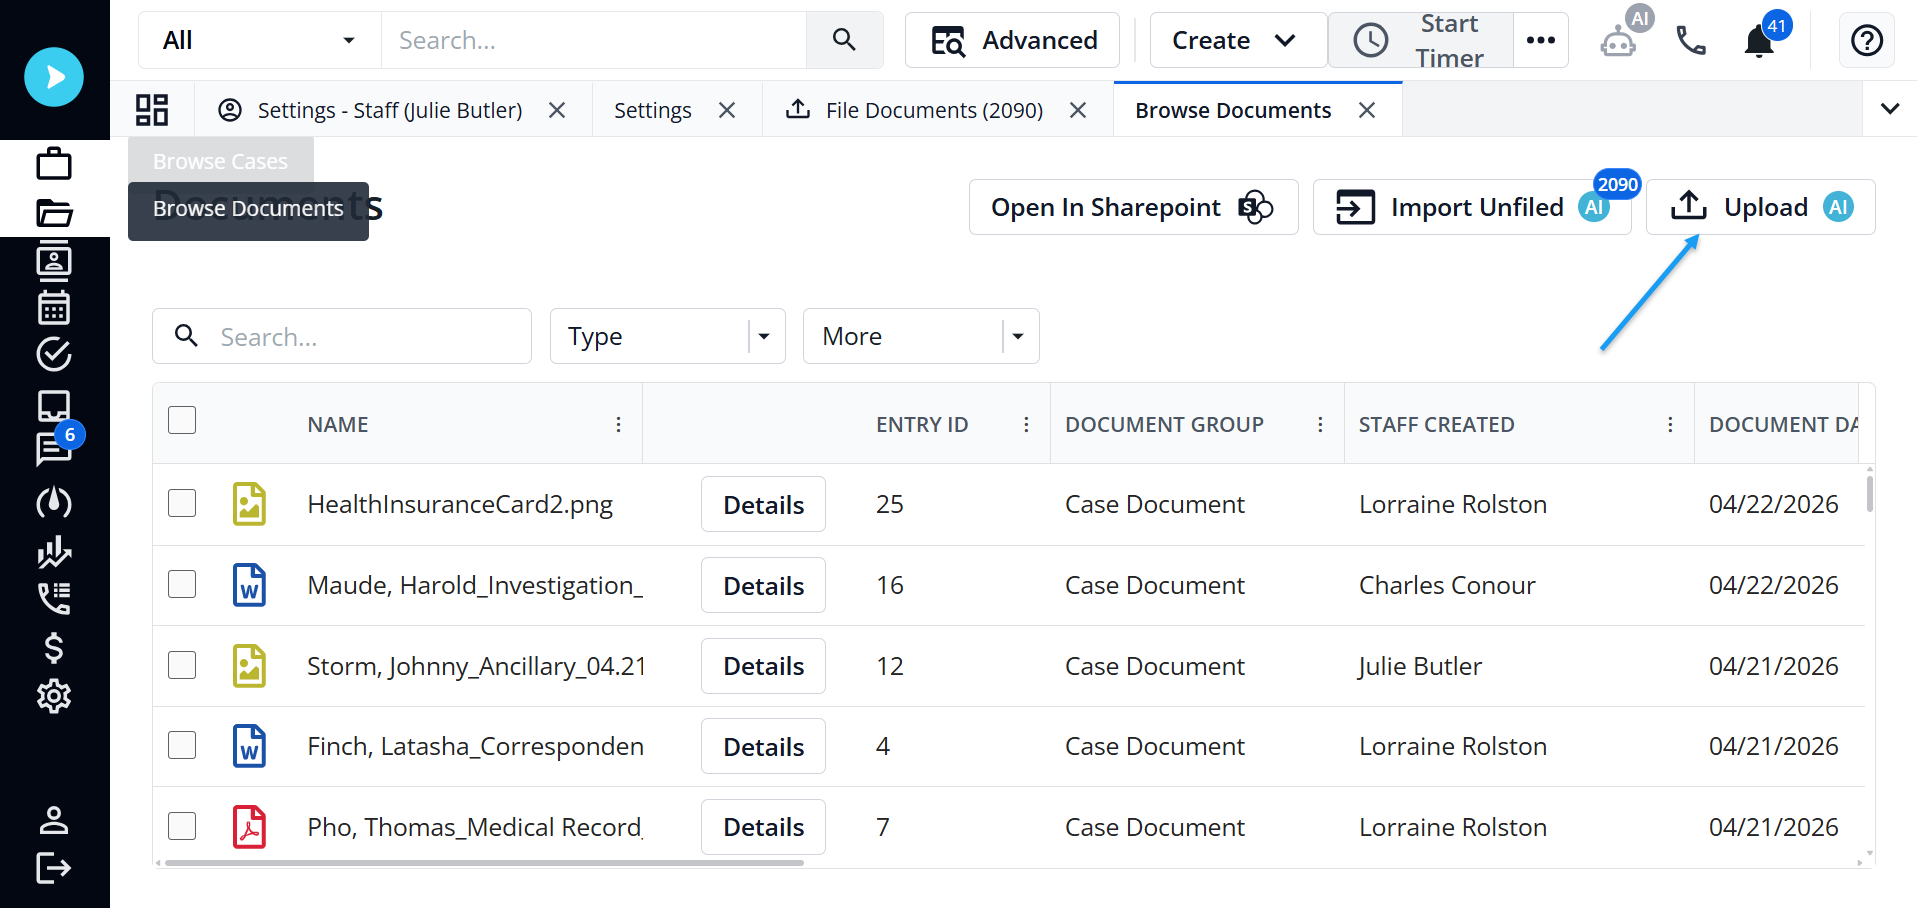
Task: Open the Type filter dropdown
Action: point(667,336)
